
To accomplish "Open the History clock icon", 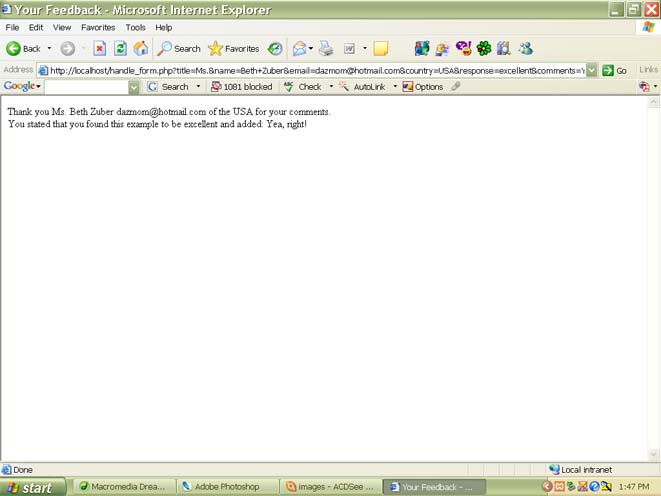I will [275, 49].
